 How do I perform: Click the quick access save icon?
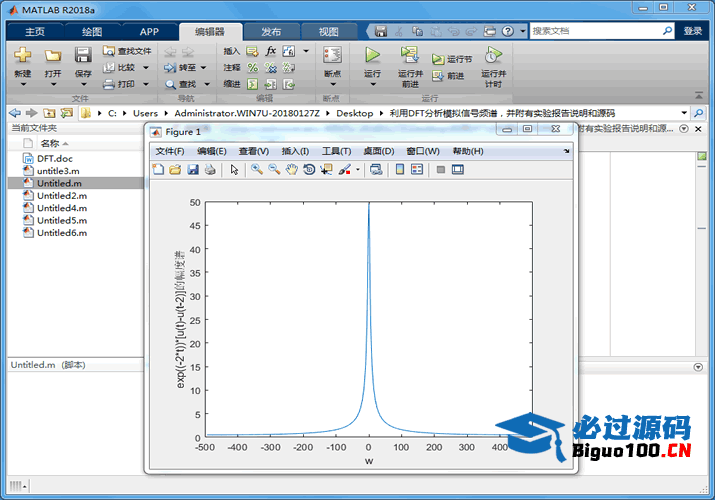[x=381, y=31]
